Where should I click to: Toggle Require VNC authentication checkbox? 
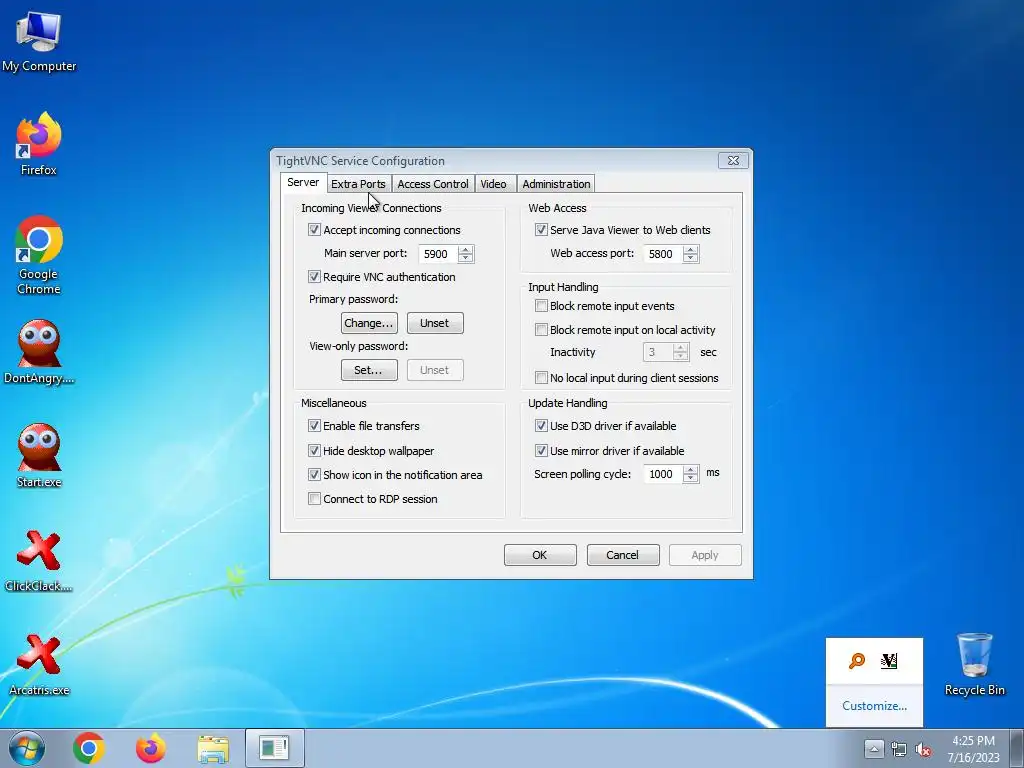pyautogui.click(x=314, y=277)
